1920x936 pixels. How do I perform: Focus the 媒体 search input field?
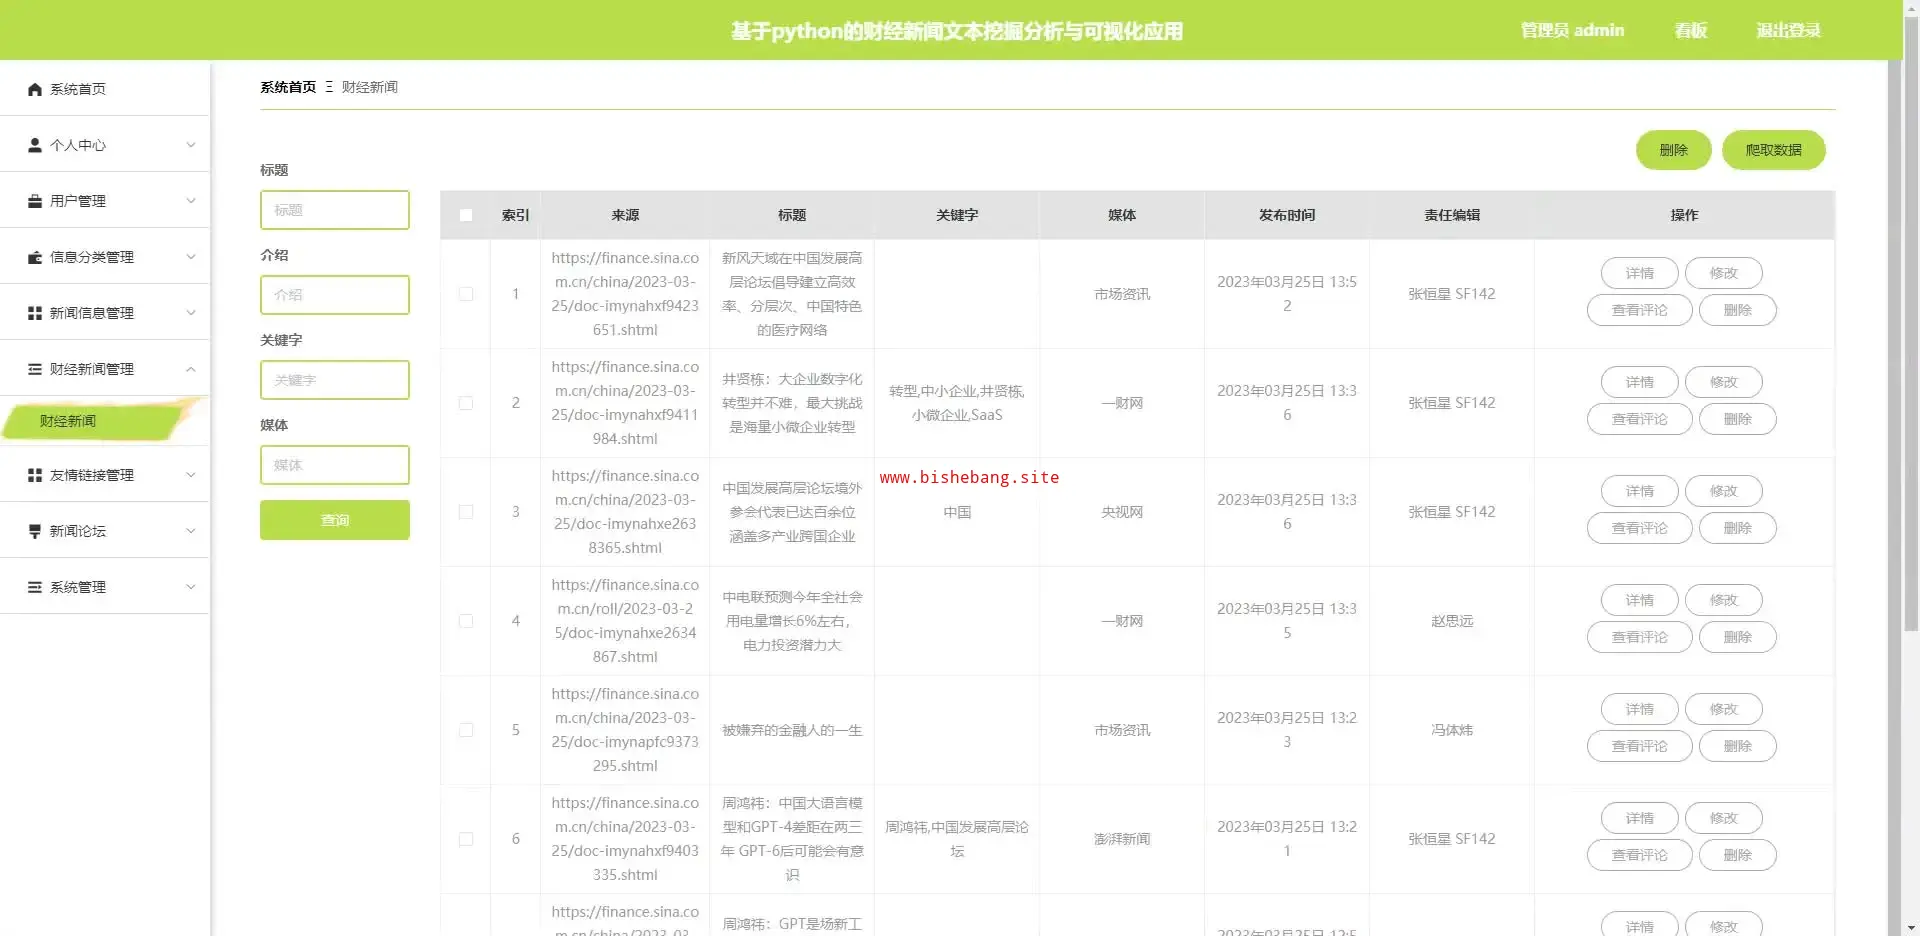pos(335,465)
